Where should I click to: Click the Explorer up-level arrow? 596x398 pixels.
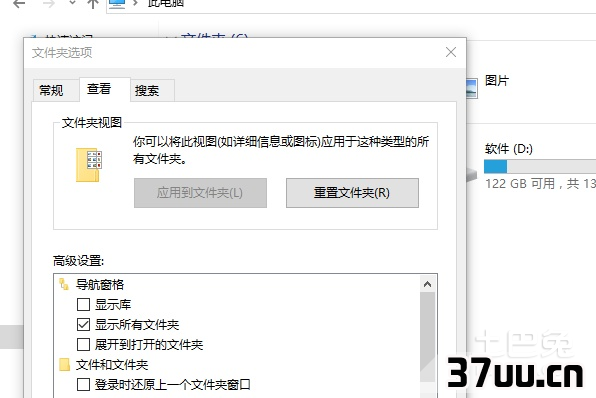(x=93, y=4)
